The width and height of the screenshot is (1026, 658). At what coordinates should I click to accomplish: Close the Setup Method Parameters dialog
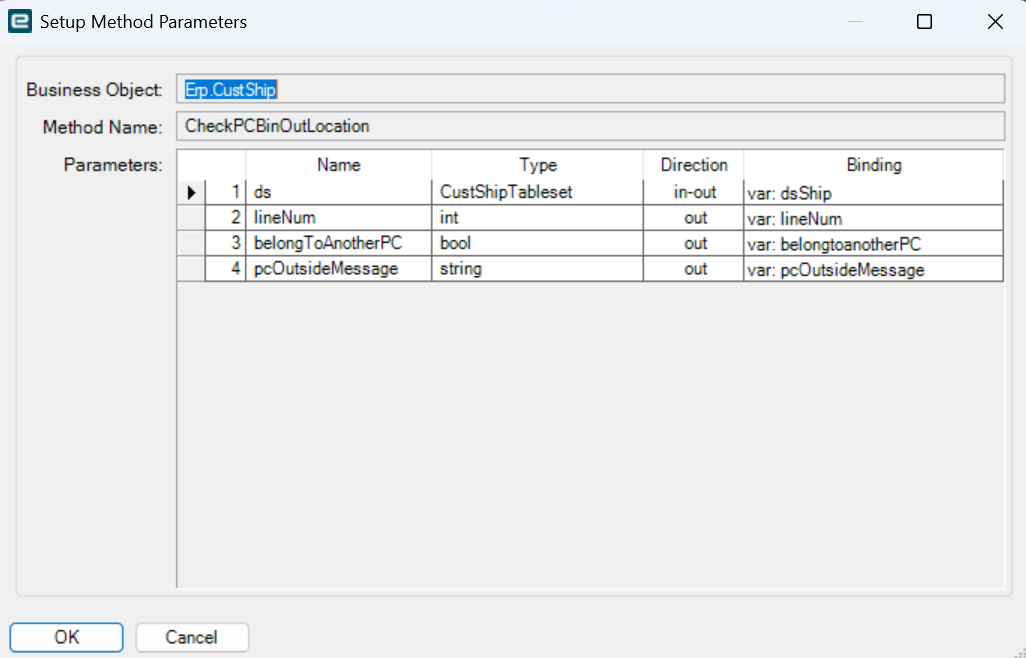click(995, 22)
